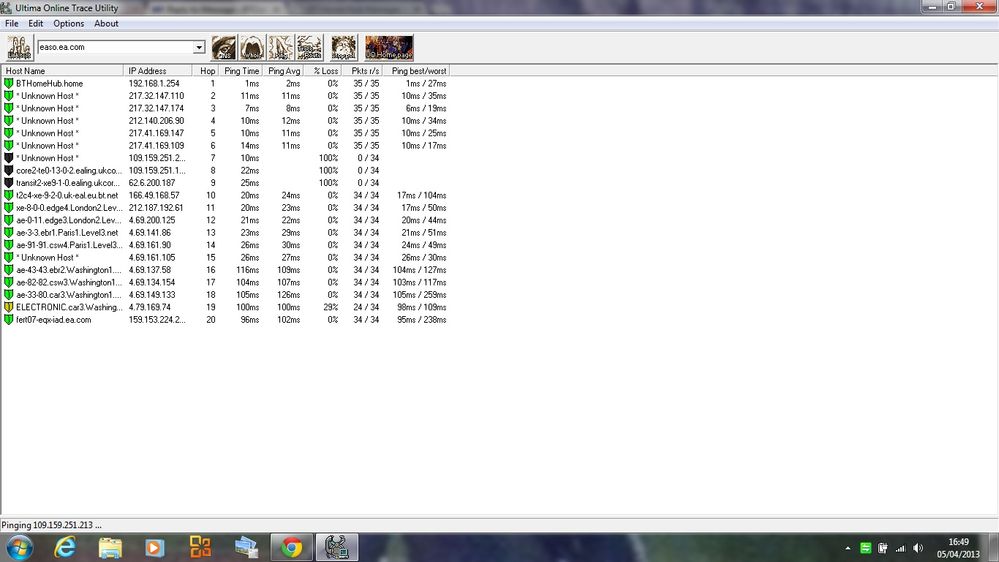This screenshot has height=562, width=999.
Task: Sort by the Hop column header
Action: (x=205, y=71)
